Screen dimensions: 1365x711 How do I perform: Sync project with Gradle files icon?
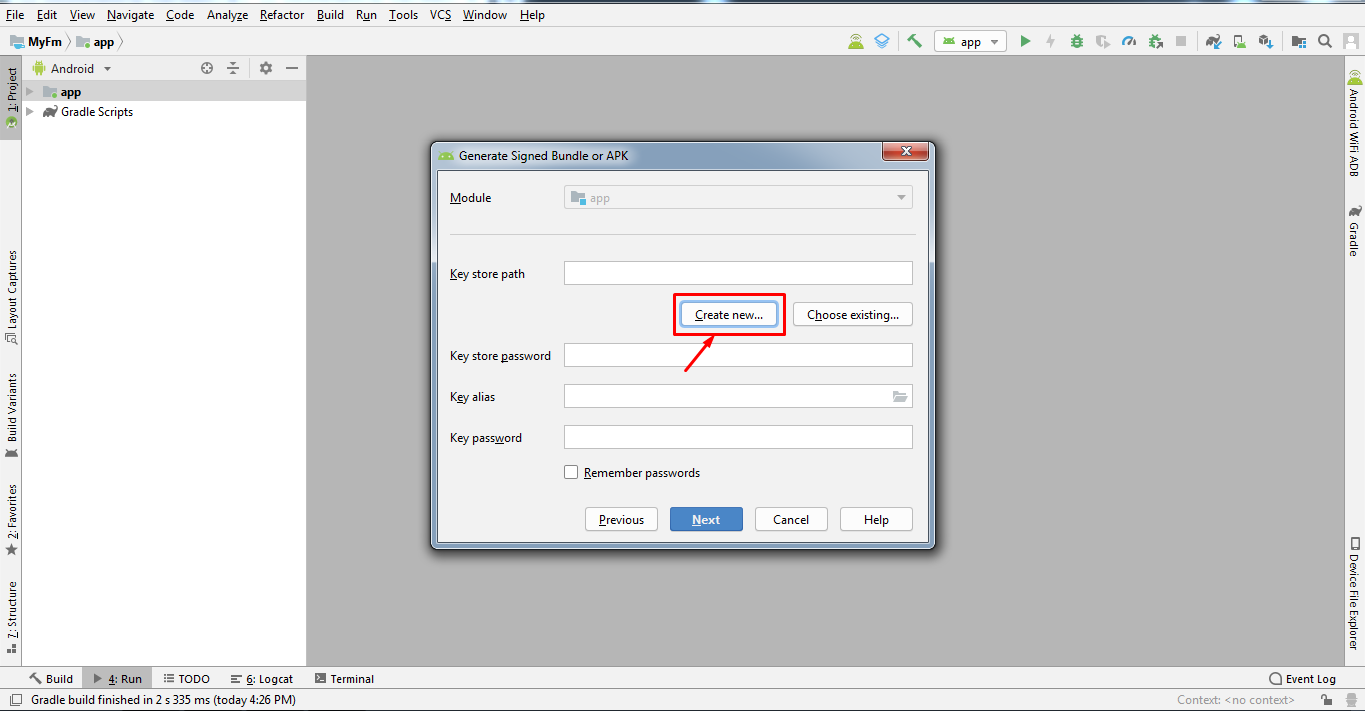(x=1213, y=41)
